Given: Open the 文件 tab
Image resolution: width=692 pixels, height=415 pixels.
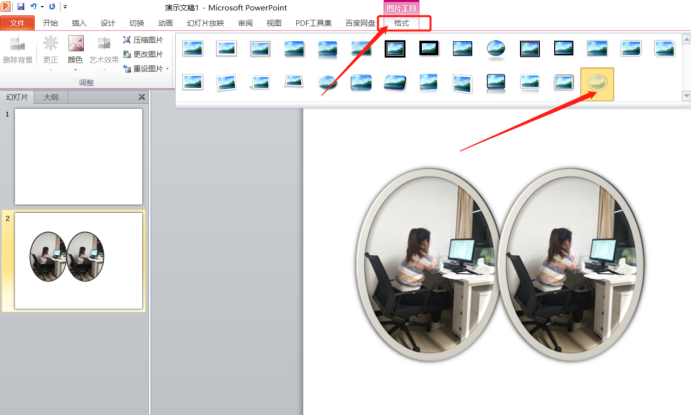Looking at the screenshot, I should point(17,23).
